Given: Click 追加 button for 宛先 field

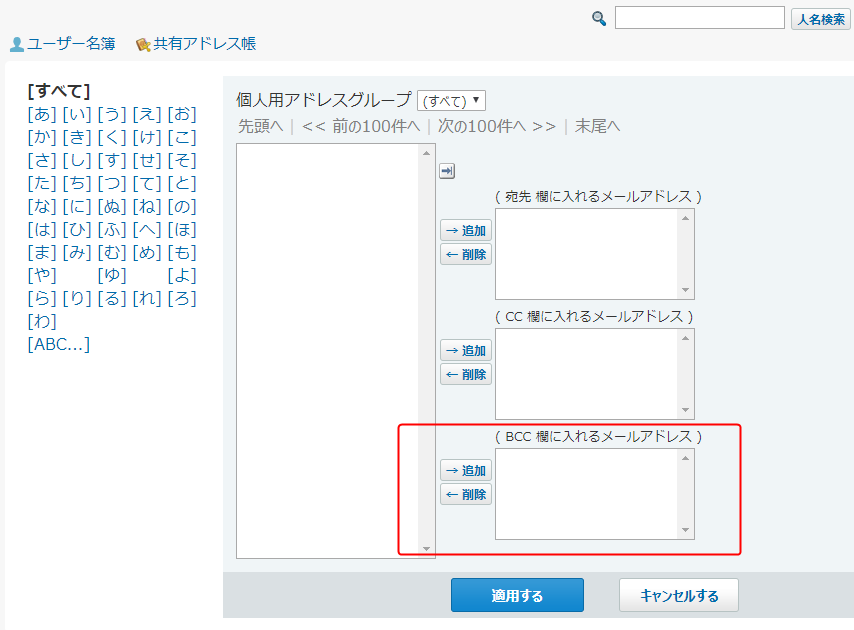Looking at the screenshot, I should click(466, 230).
